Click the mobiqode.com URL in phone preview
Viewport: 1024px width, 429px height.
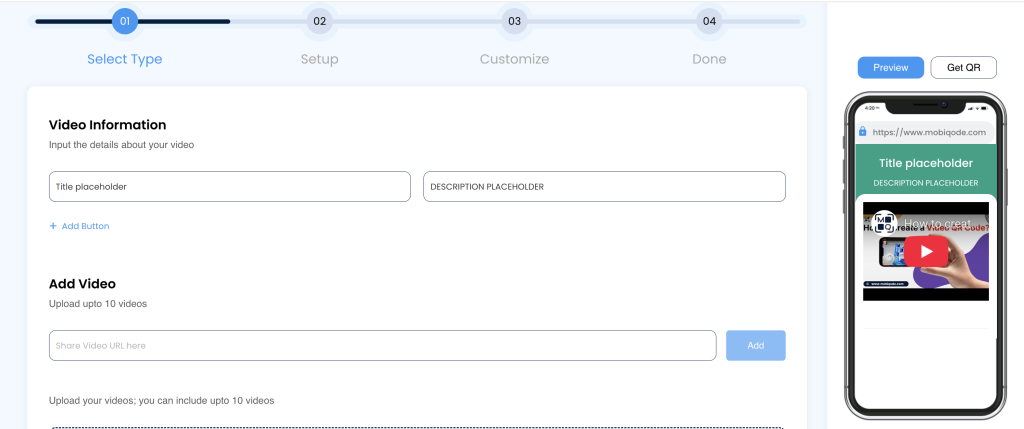[929, 131]
